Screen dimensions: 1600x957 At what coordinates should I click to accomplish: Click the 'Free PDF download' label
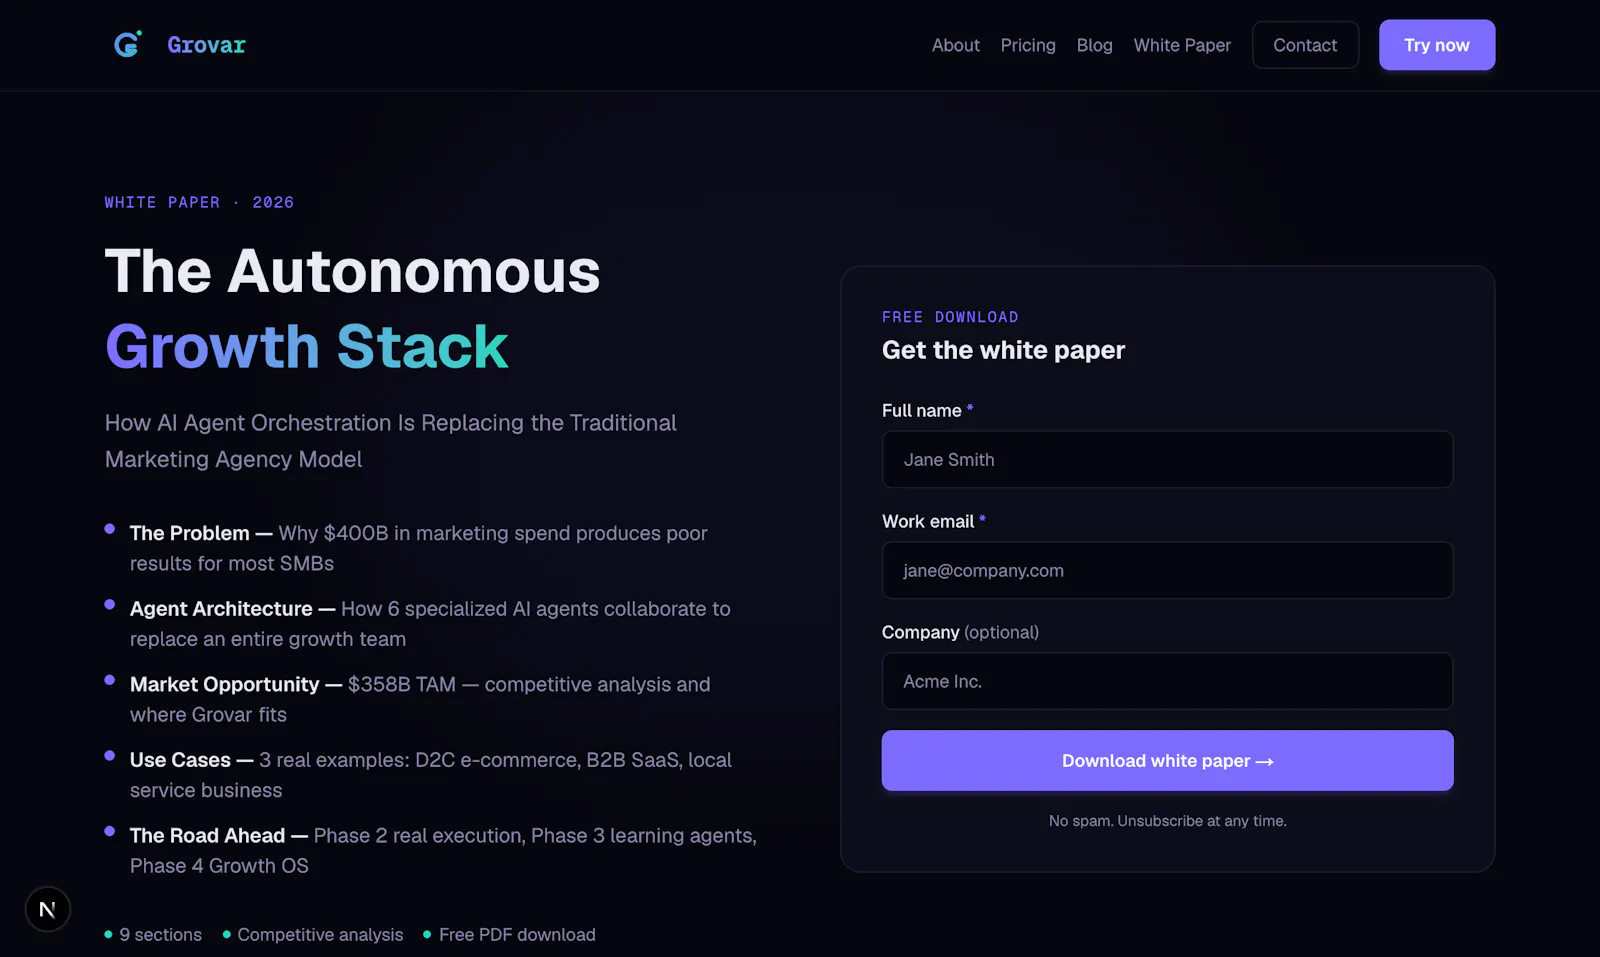click(517, 935)
